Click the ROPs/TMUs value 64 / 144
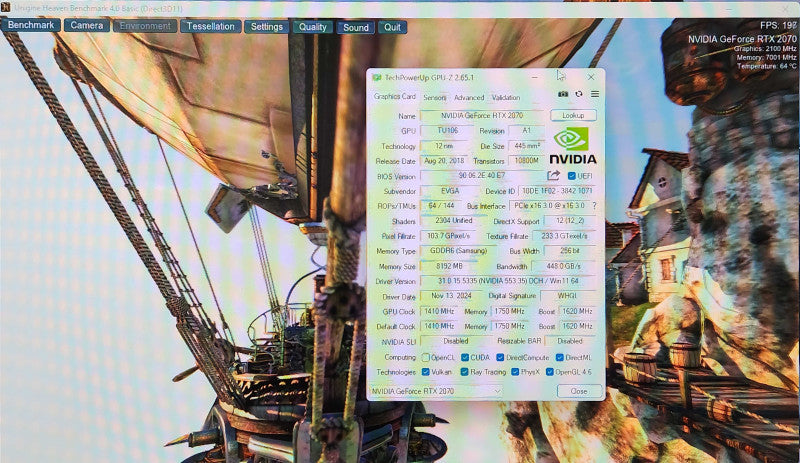The height and width of the screenshot is (463, 800). [x=441, y=206]
